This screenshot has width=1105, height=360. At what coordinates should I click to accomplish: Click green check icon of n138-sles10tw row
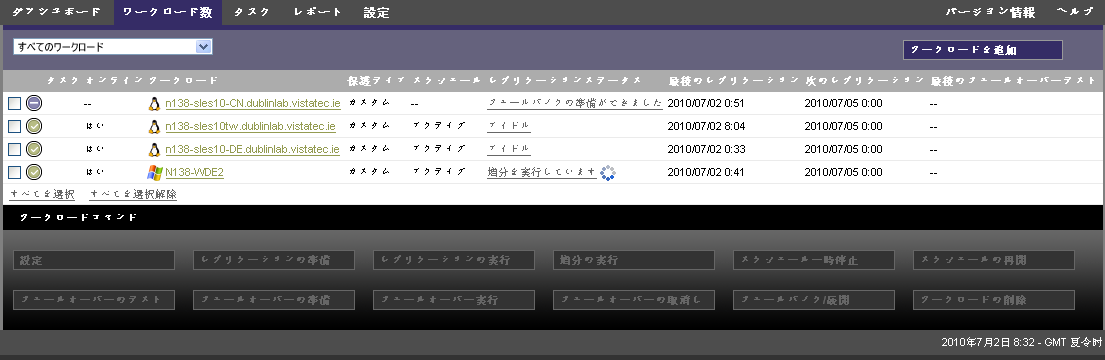[34, 127]
